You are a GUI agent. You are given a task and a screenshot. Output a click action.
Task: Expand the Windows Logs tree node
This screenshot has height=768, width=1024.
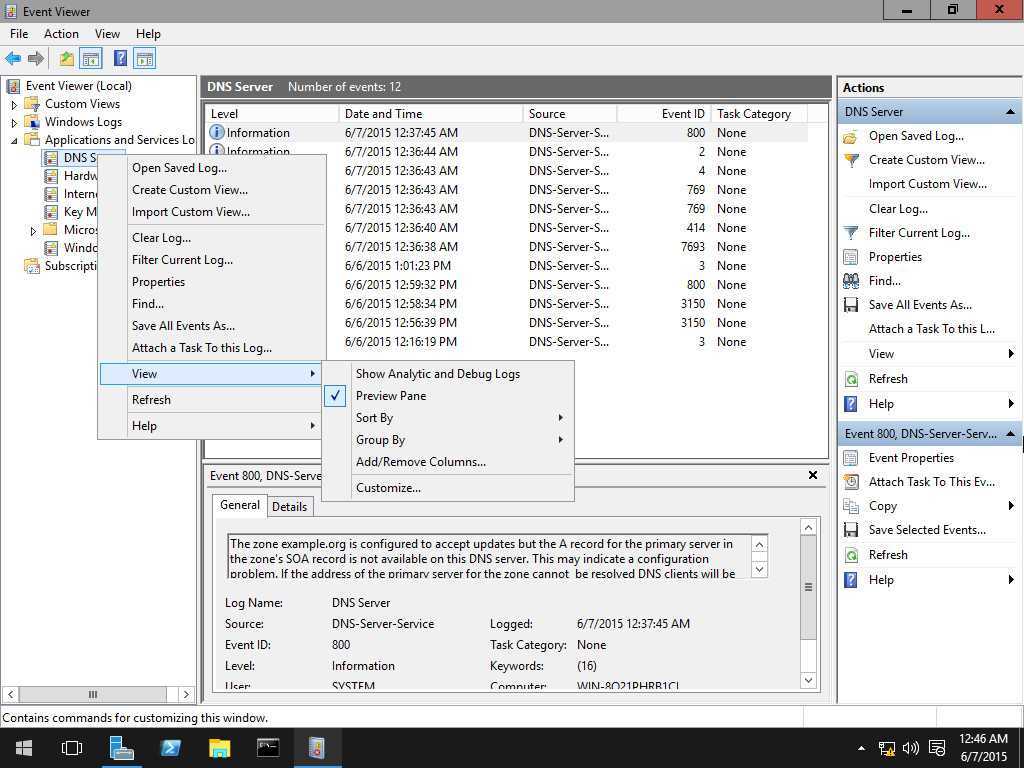click(x=14, y=122)
